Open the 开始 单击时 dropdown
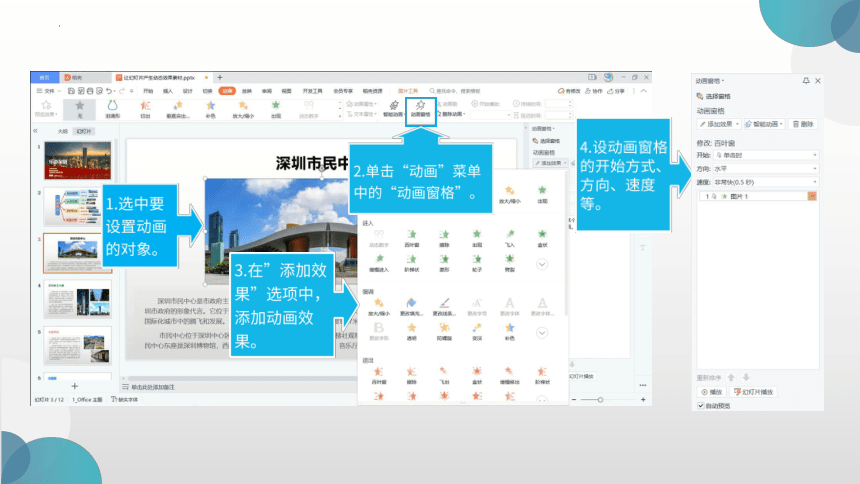Screen dimensions: 860x484 point(766,155)
